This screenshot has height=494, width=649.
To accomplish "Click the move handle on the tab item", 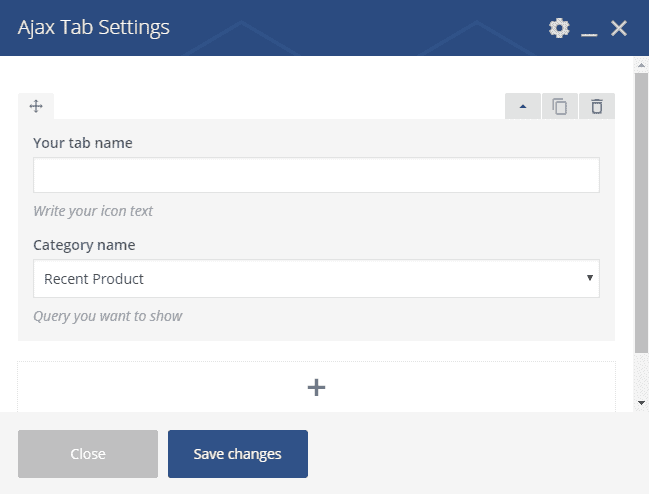I will (x=36, y=106).
